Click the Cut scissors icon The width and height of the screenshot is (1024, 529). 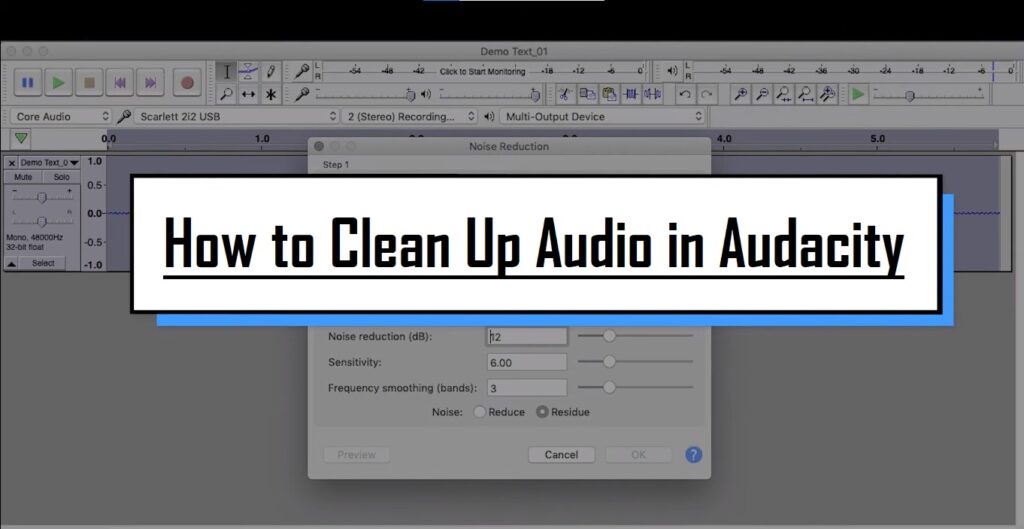coord(565,94)
